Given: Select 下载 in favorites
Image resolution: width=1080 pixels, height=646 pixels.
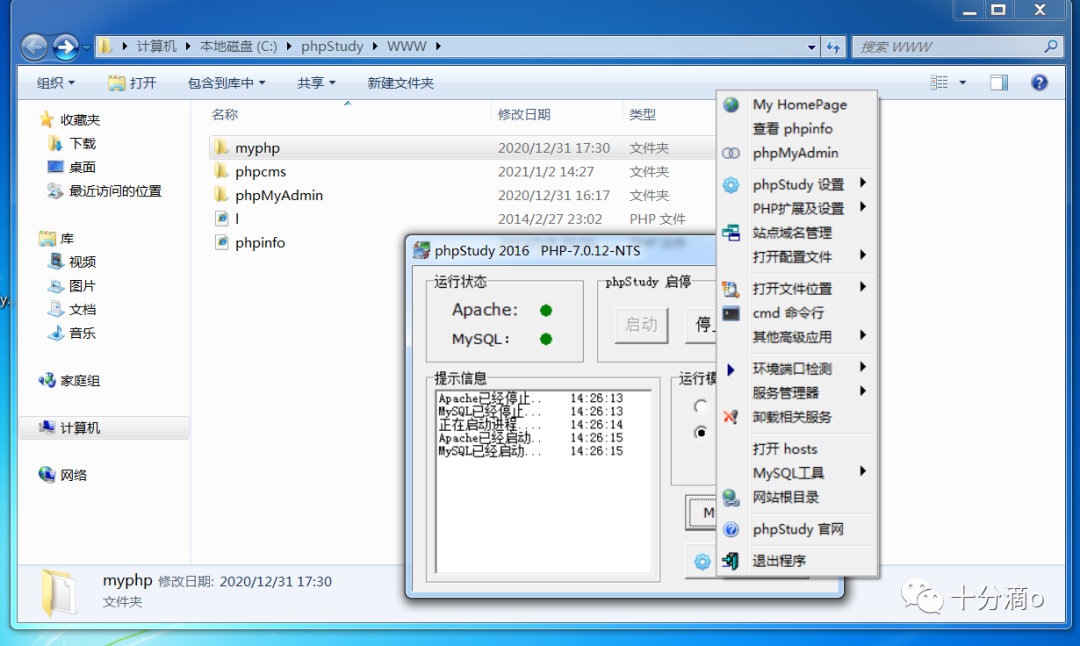Looking at the screenshot, I should (82, 143).
